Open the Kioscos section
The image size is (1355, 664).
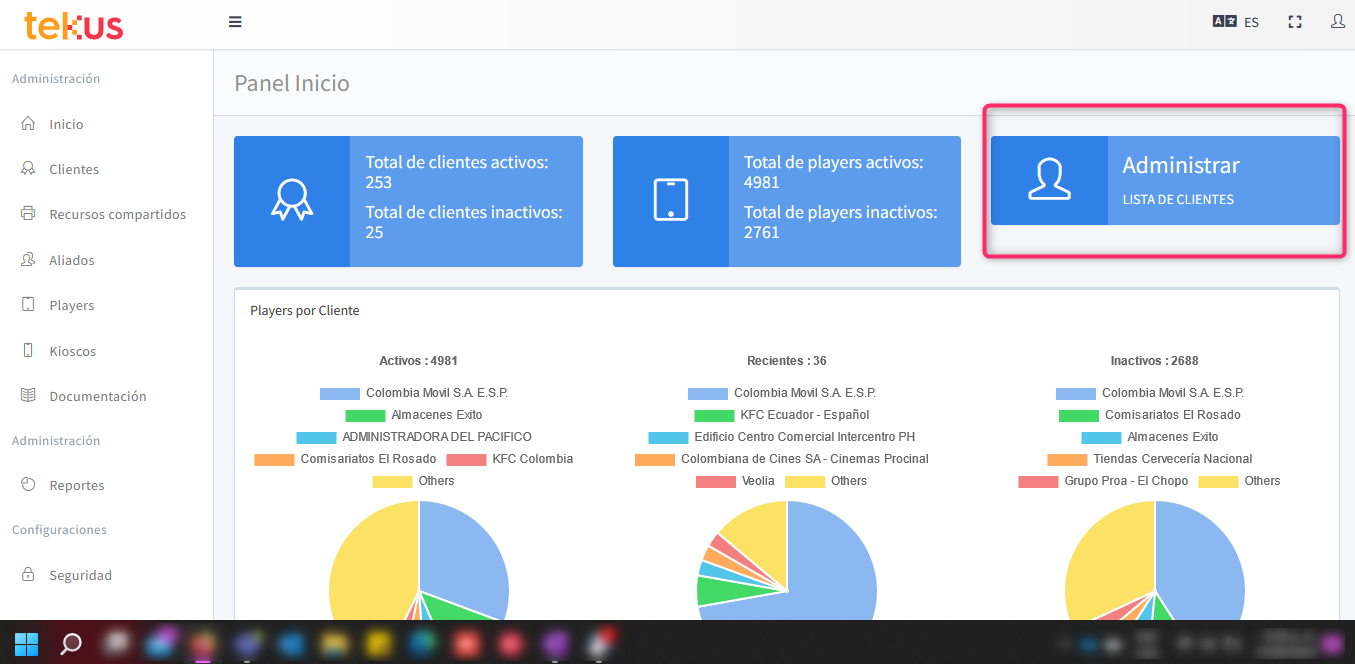tap(72, 351)
